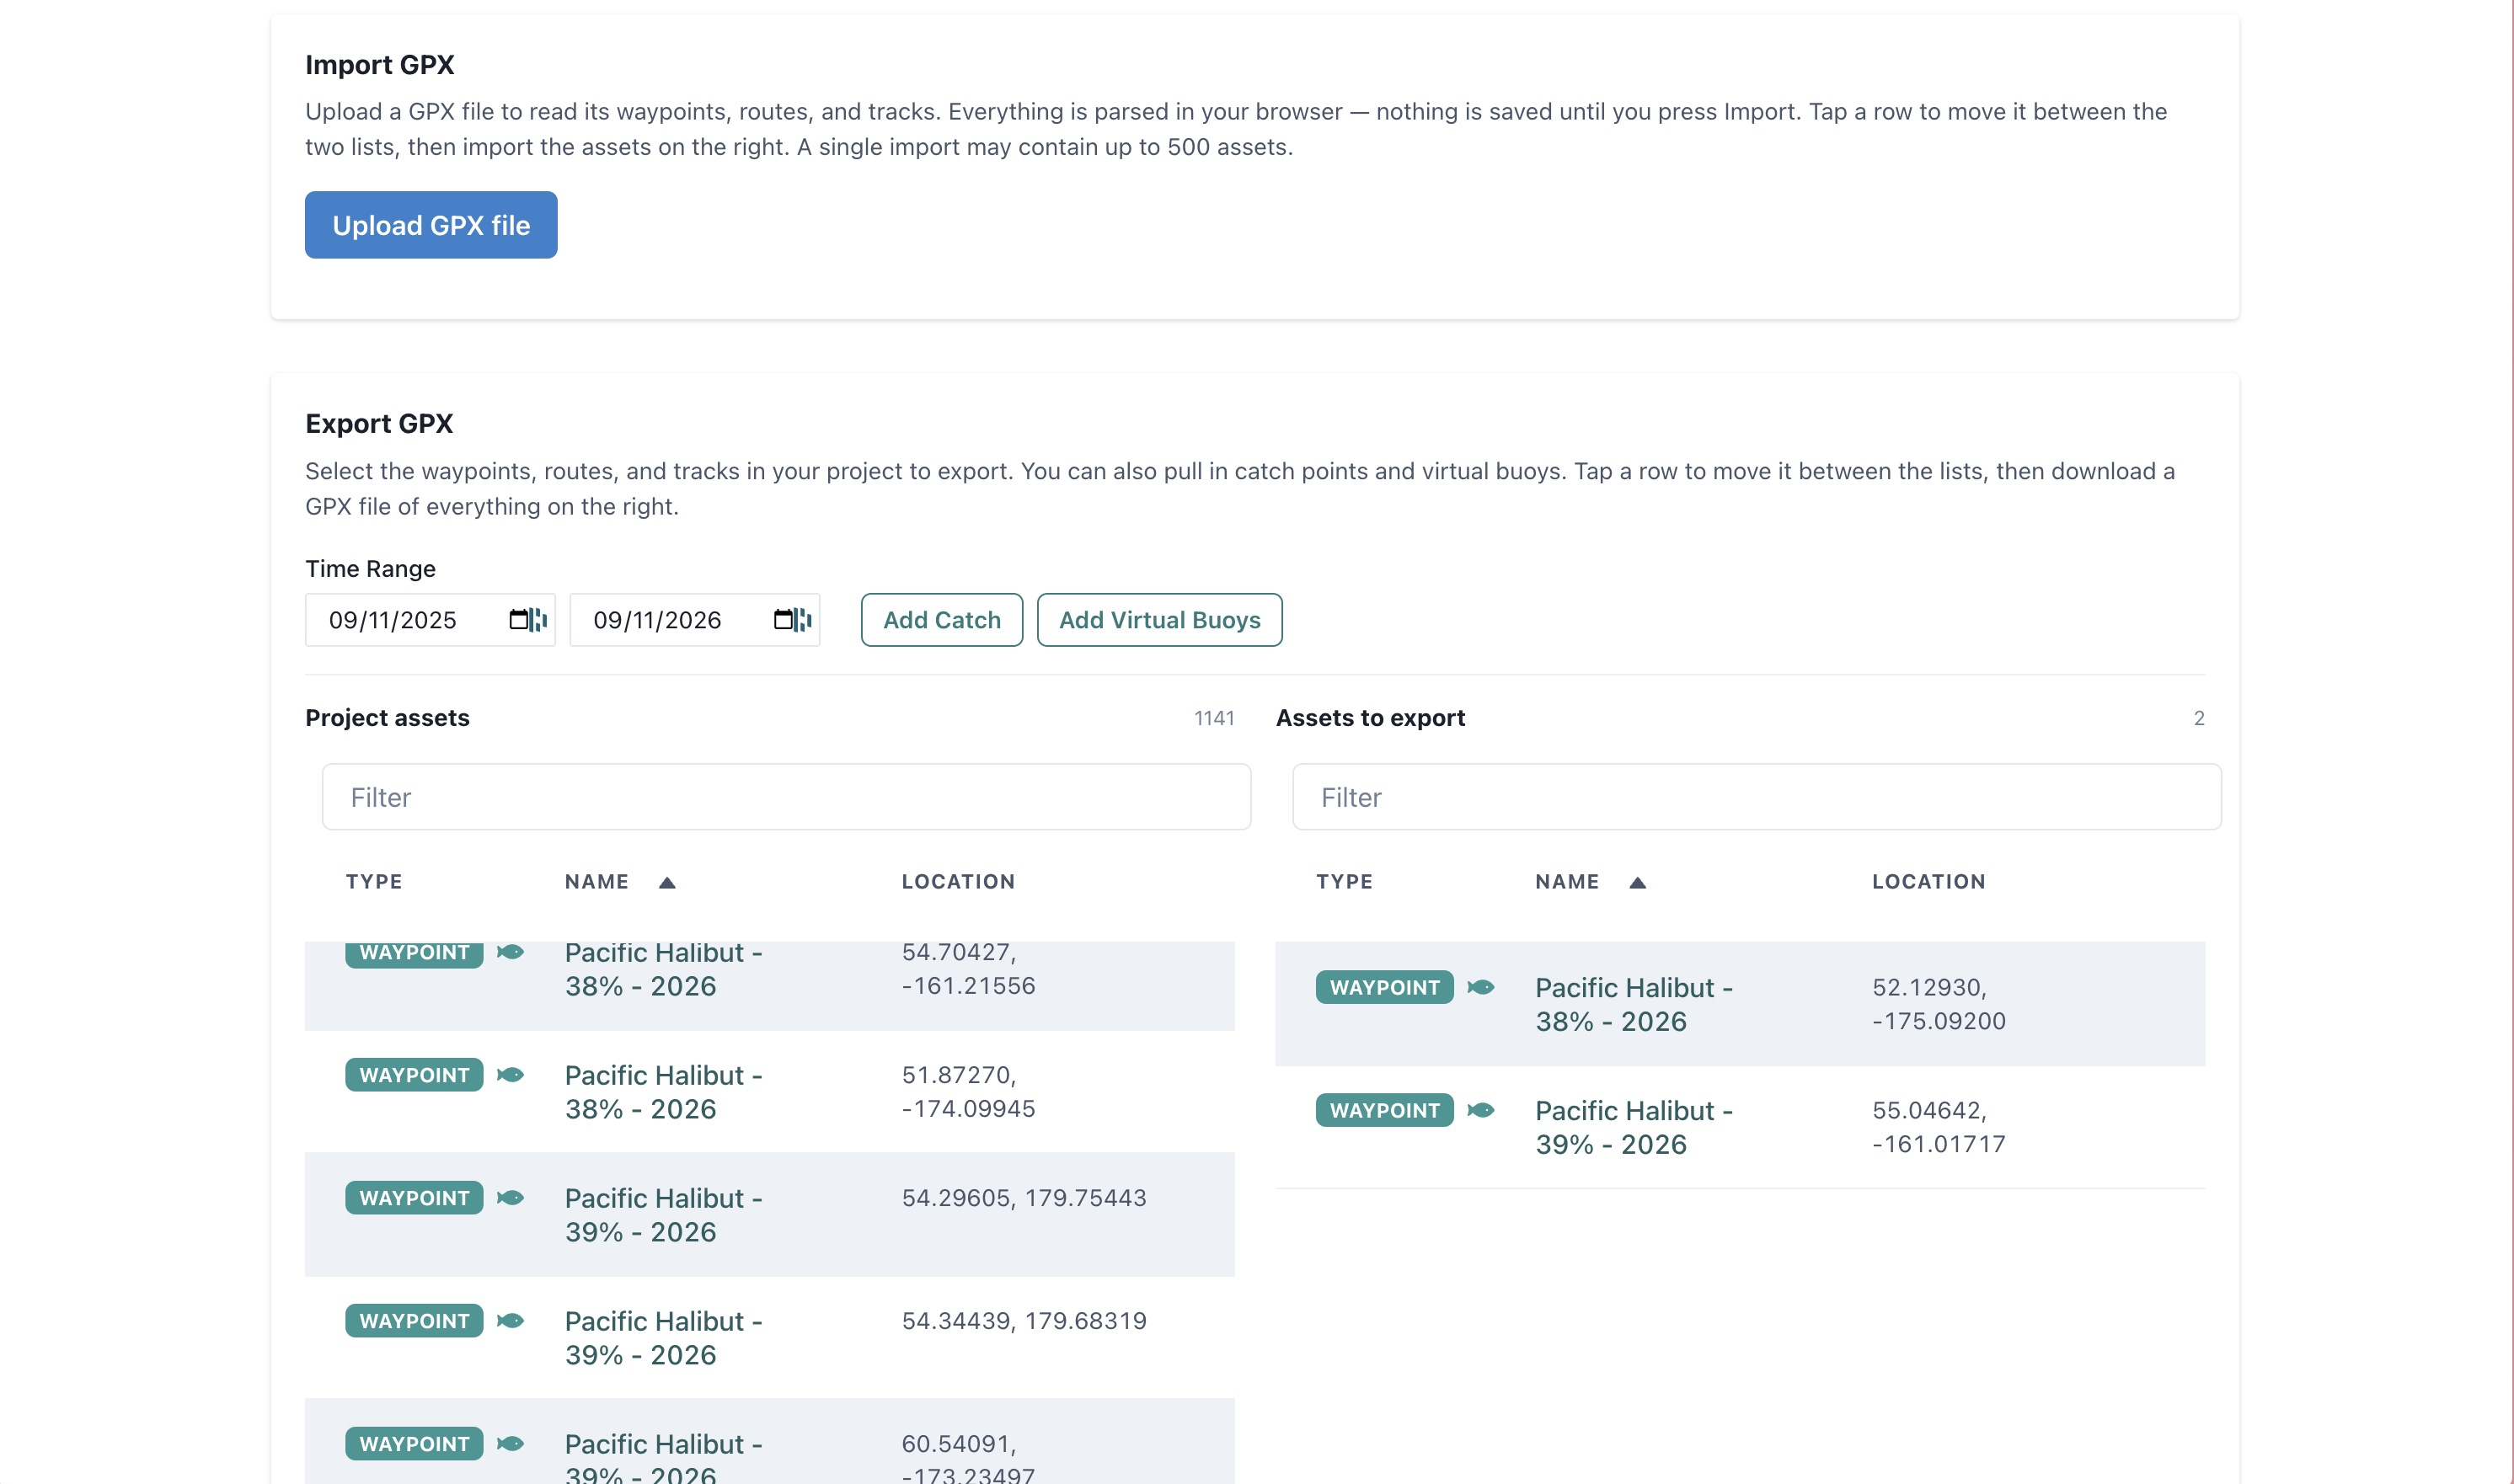Click location 54.34439, 179.68319

click(1024, 1321)
